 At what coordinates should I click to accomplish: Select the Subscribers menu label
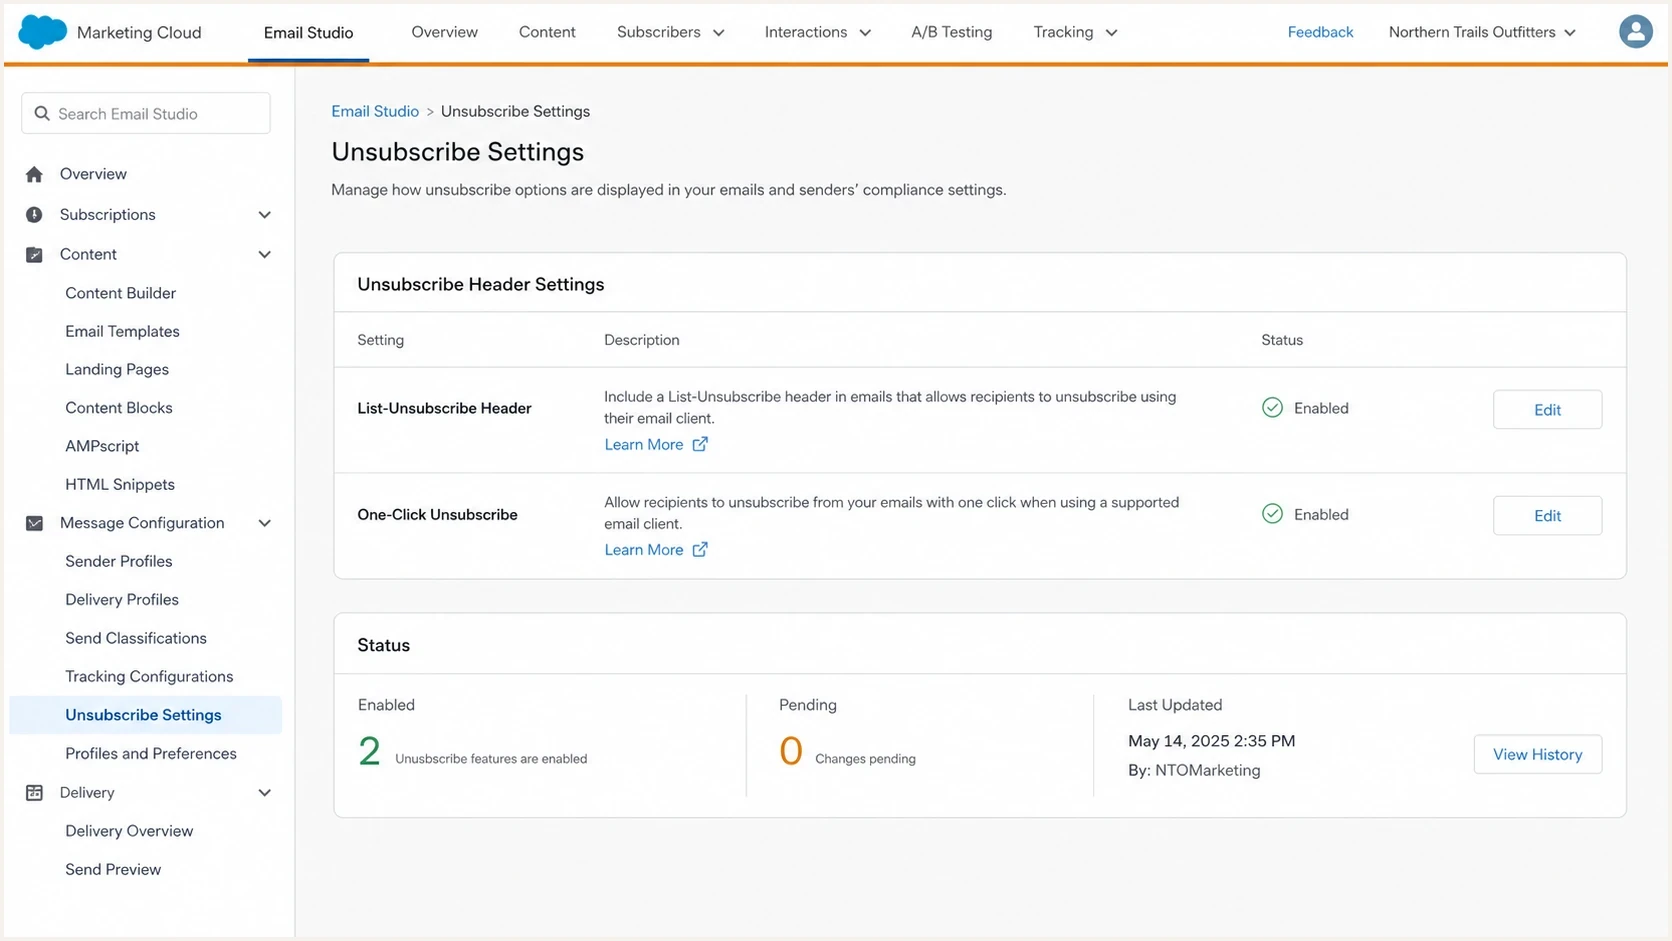click(x=658, y=32)
